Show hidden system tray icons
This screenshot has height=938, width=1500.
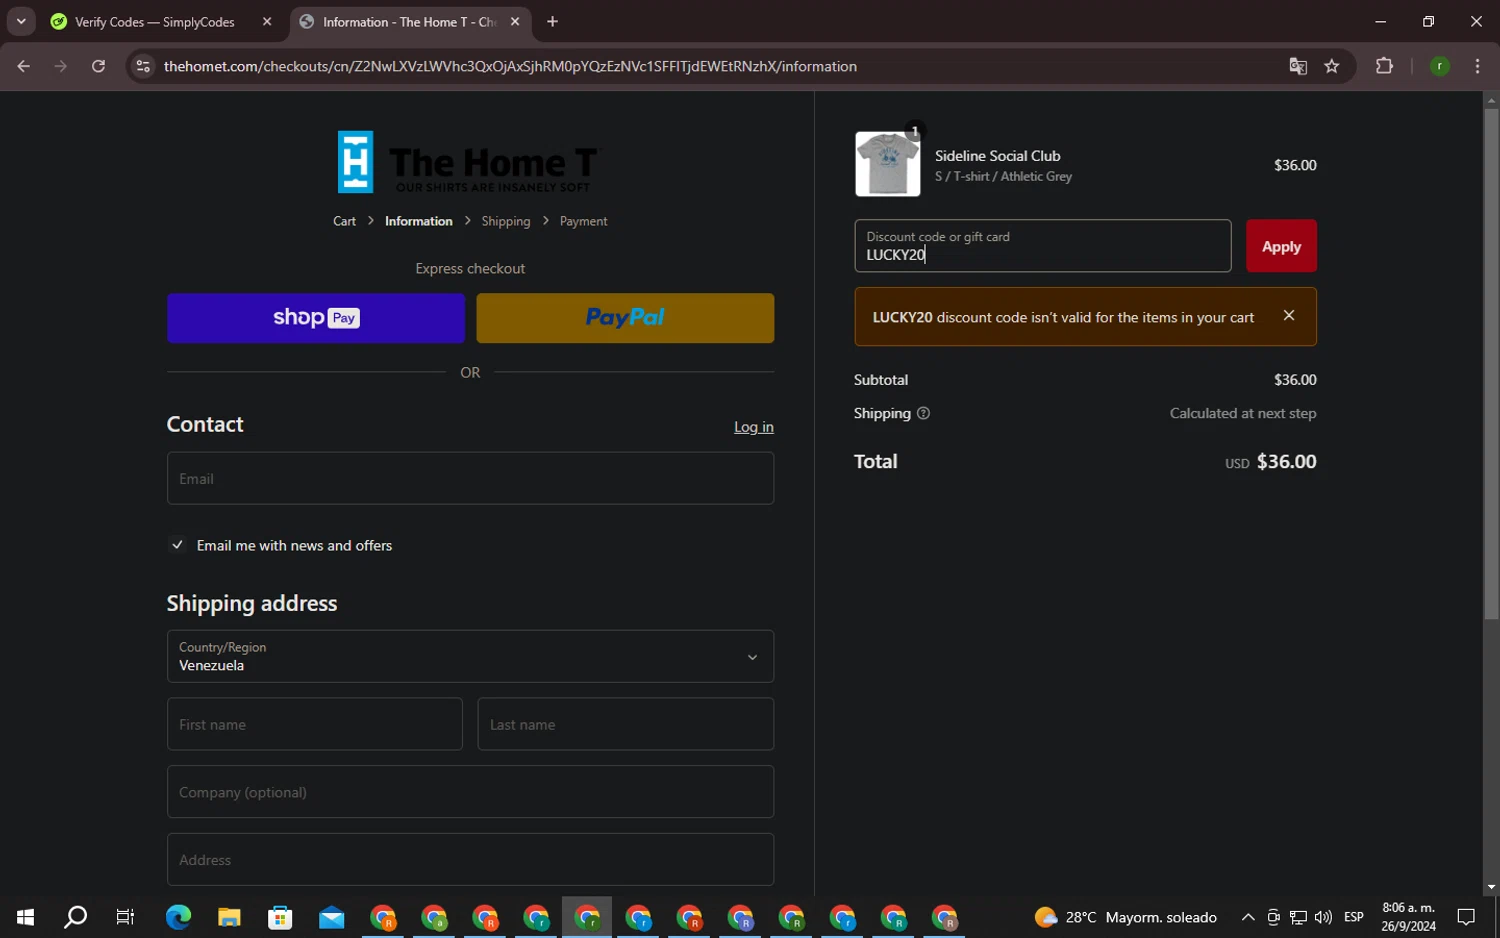click(1248, 917)
